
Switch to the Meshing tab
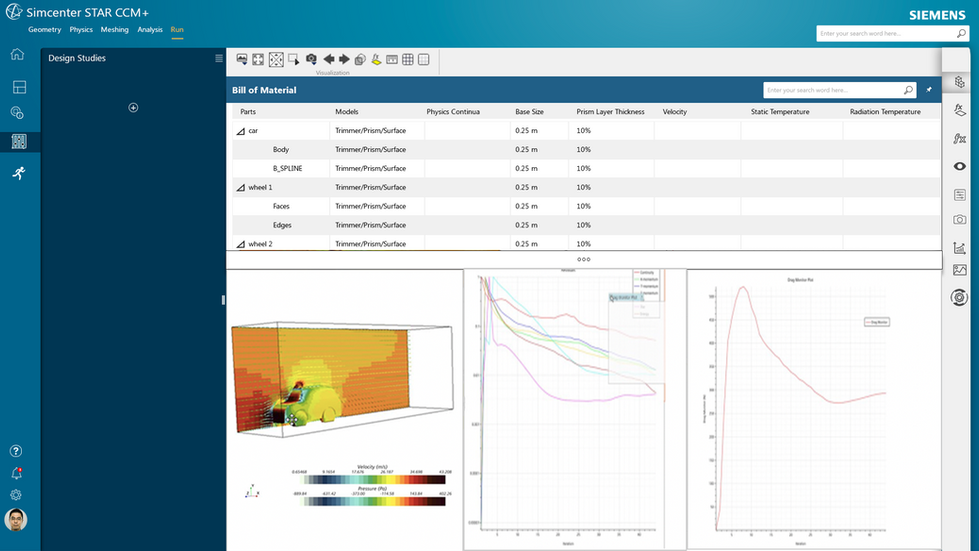click(x=114, y=29)
